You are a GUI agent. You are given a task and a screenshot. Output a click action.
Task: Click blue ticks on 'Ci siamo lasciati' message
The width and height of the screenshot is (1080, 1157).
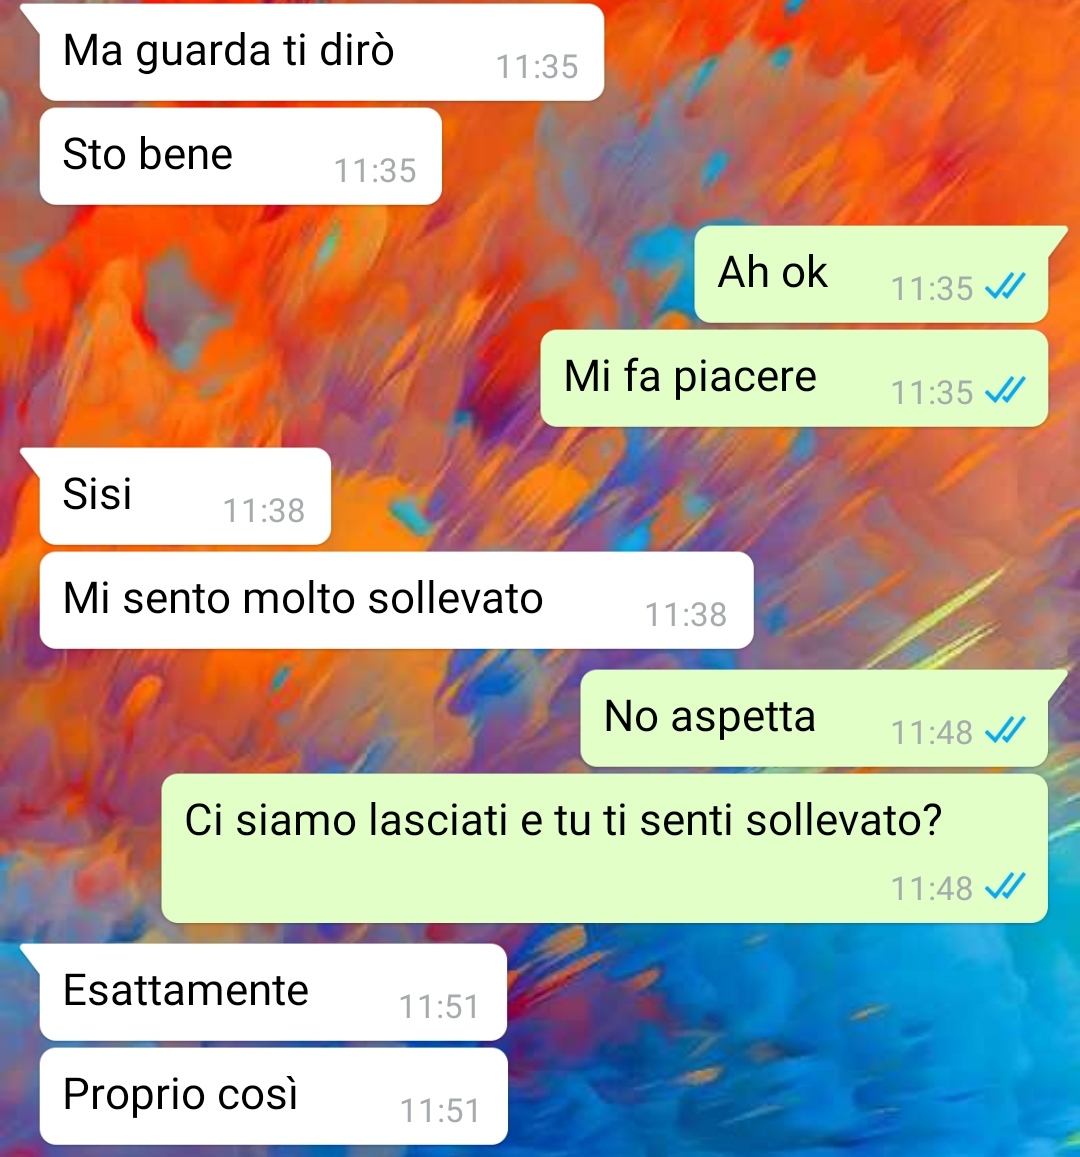pos(1006,886)
